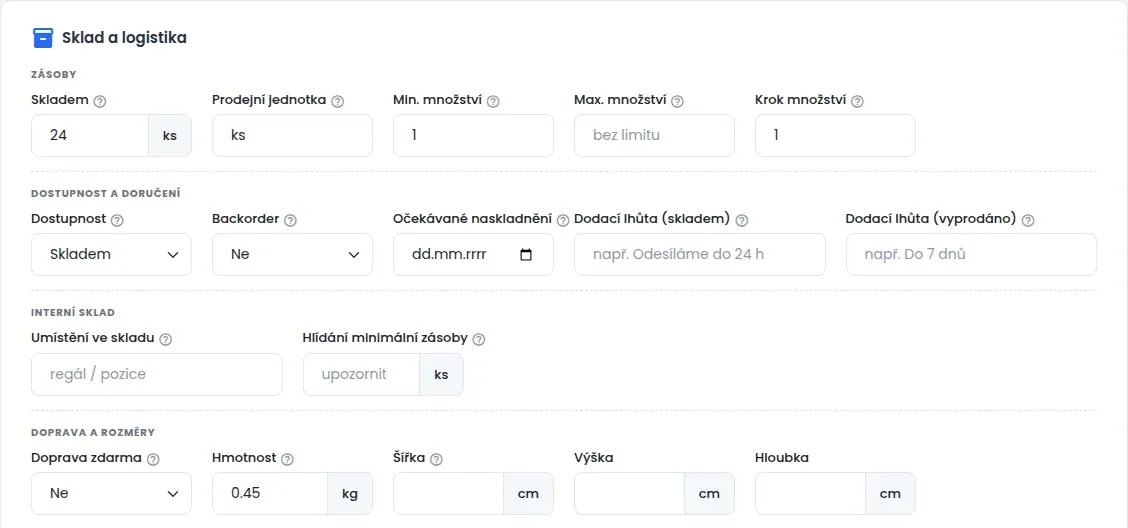1128x528 pixels.
Task: Click the Hloubka field label
Action: coord(782,458)
